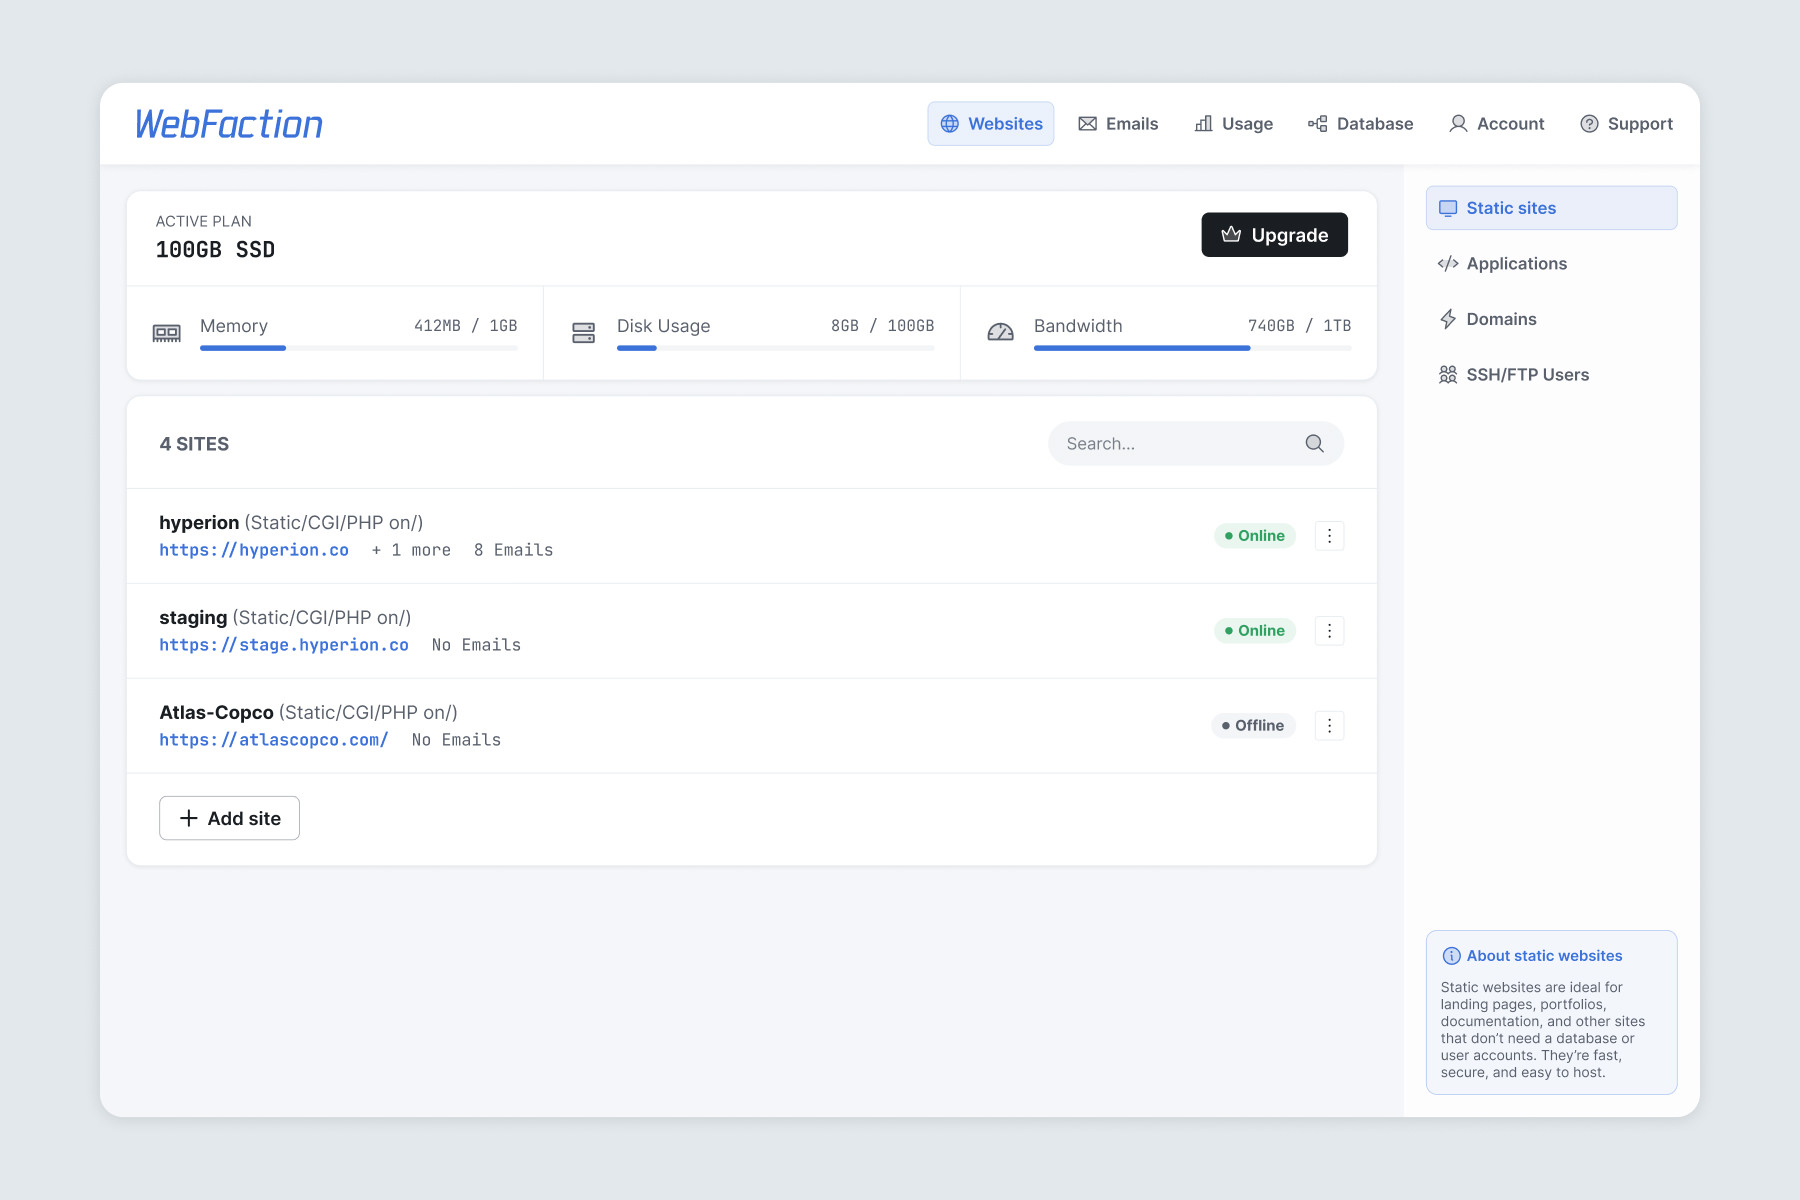Screen dimensions: 1800x1200
Task: Click the bar chart icon beside Usage
Action: 1204,124
